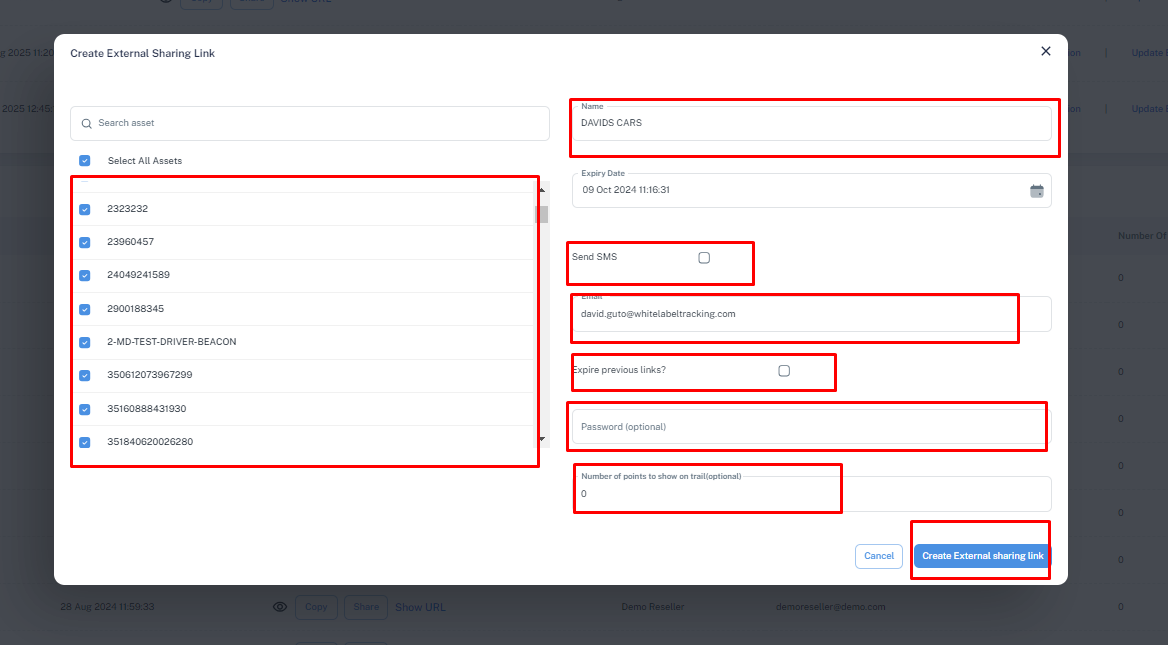Click the Email field with david.guto address
Viewport: 1168px width, 645px height.
click(812, 314)
